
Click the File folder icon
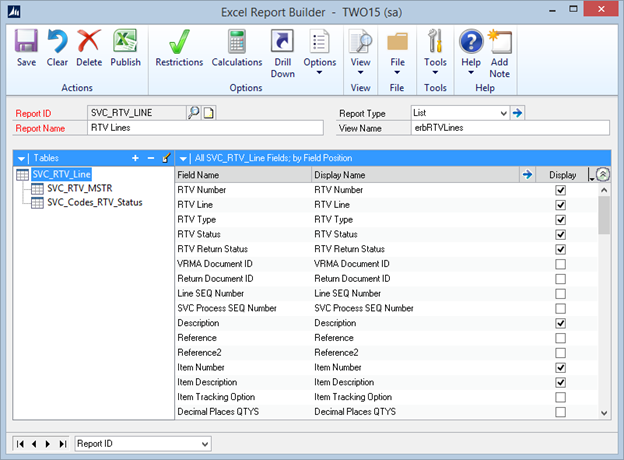point(397,41)
